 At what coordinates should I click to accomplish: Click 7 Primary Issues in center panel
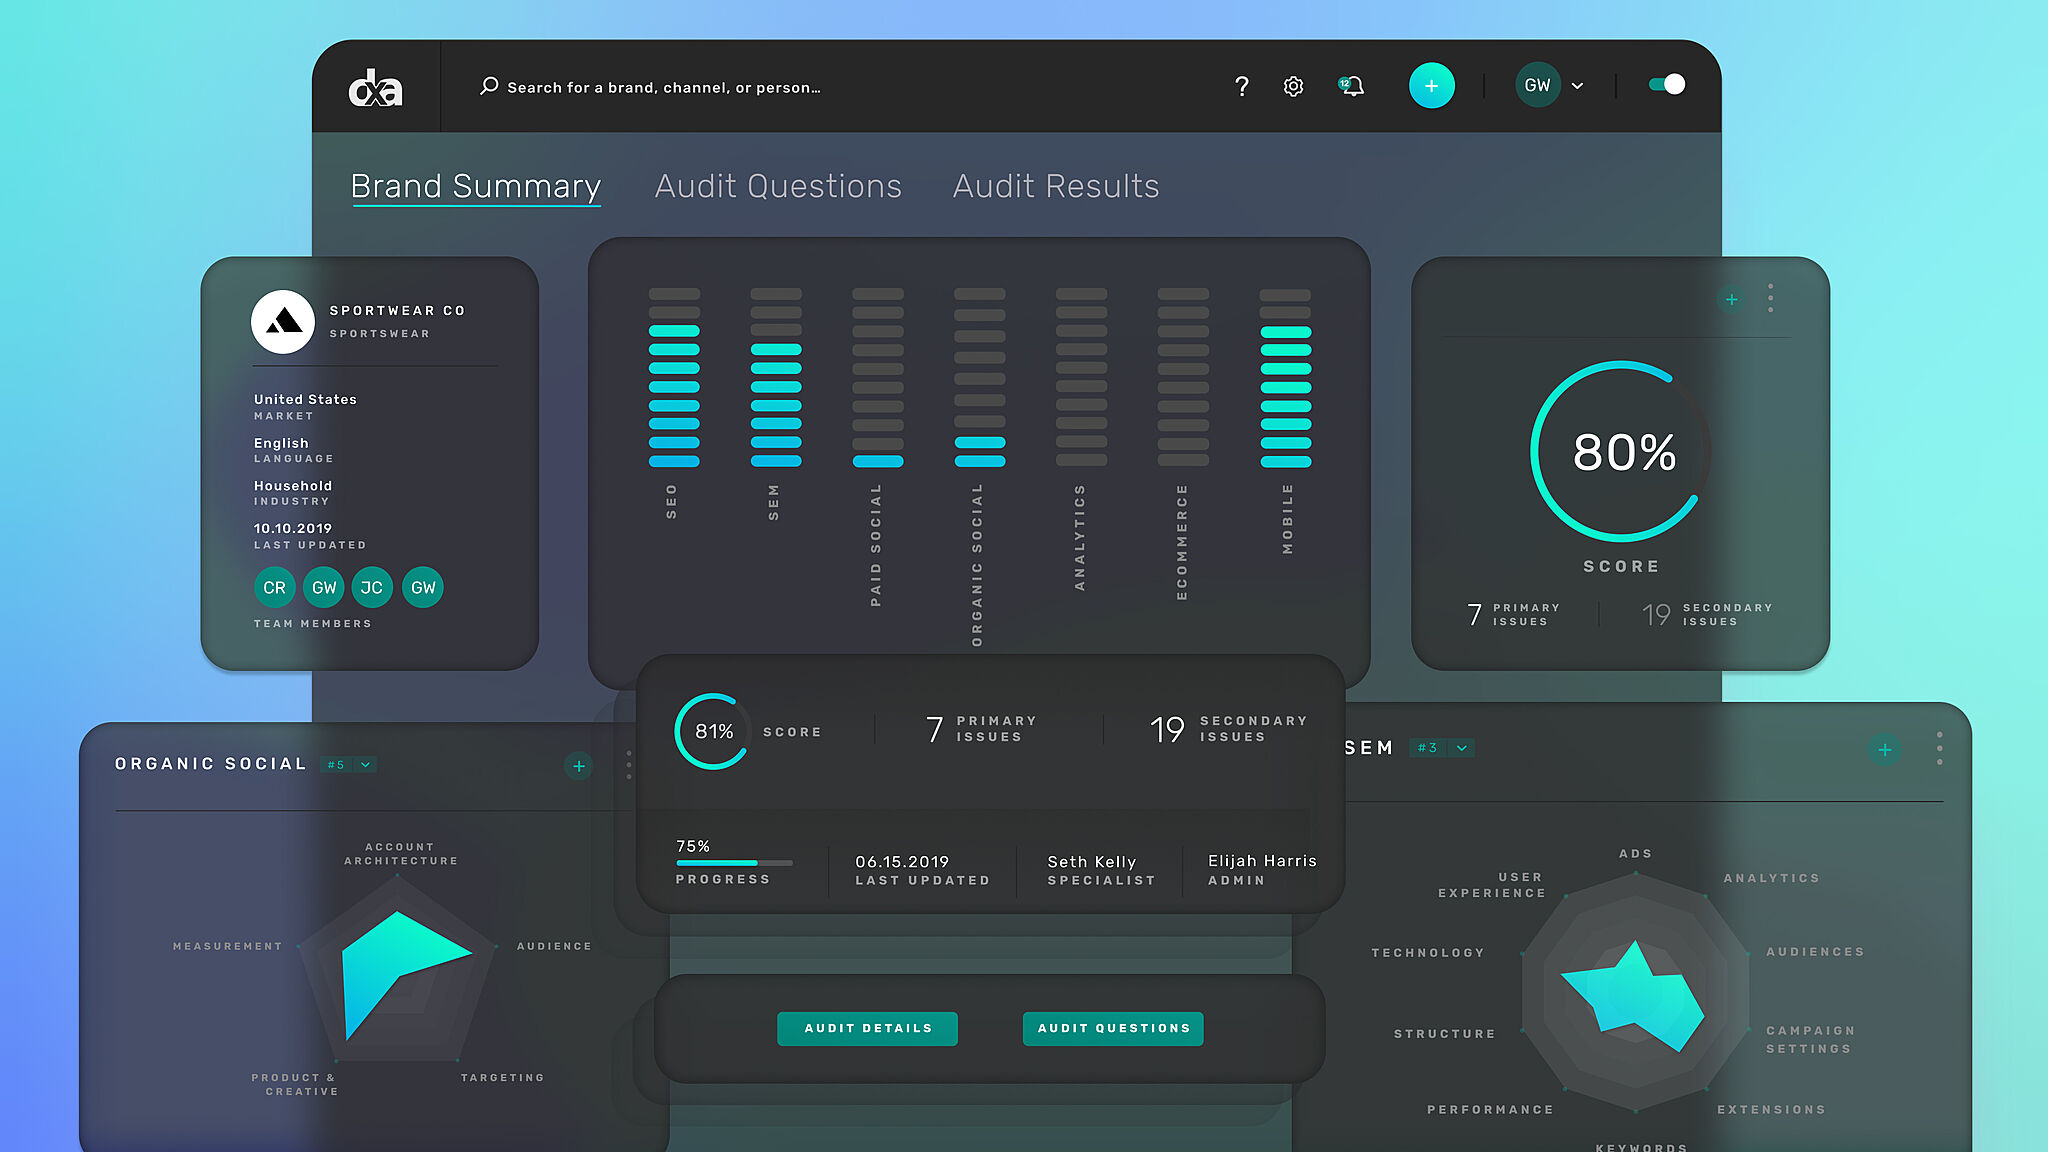pyautogui.click(x=982, y=729)
